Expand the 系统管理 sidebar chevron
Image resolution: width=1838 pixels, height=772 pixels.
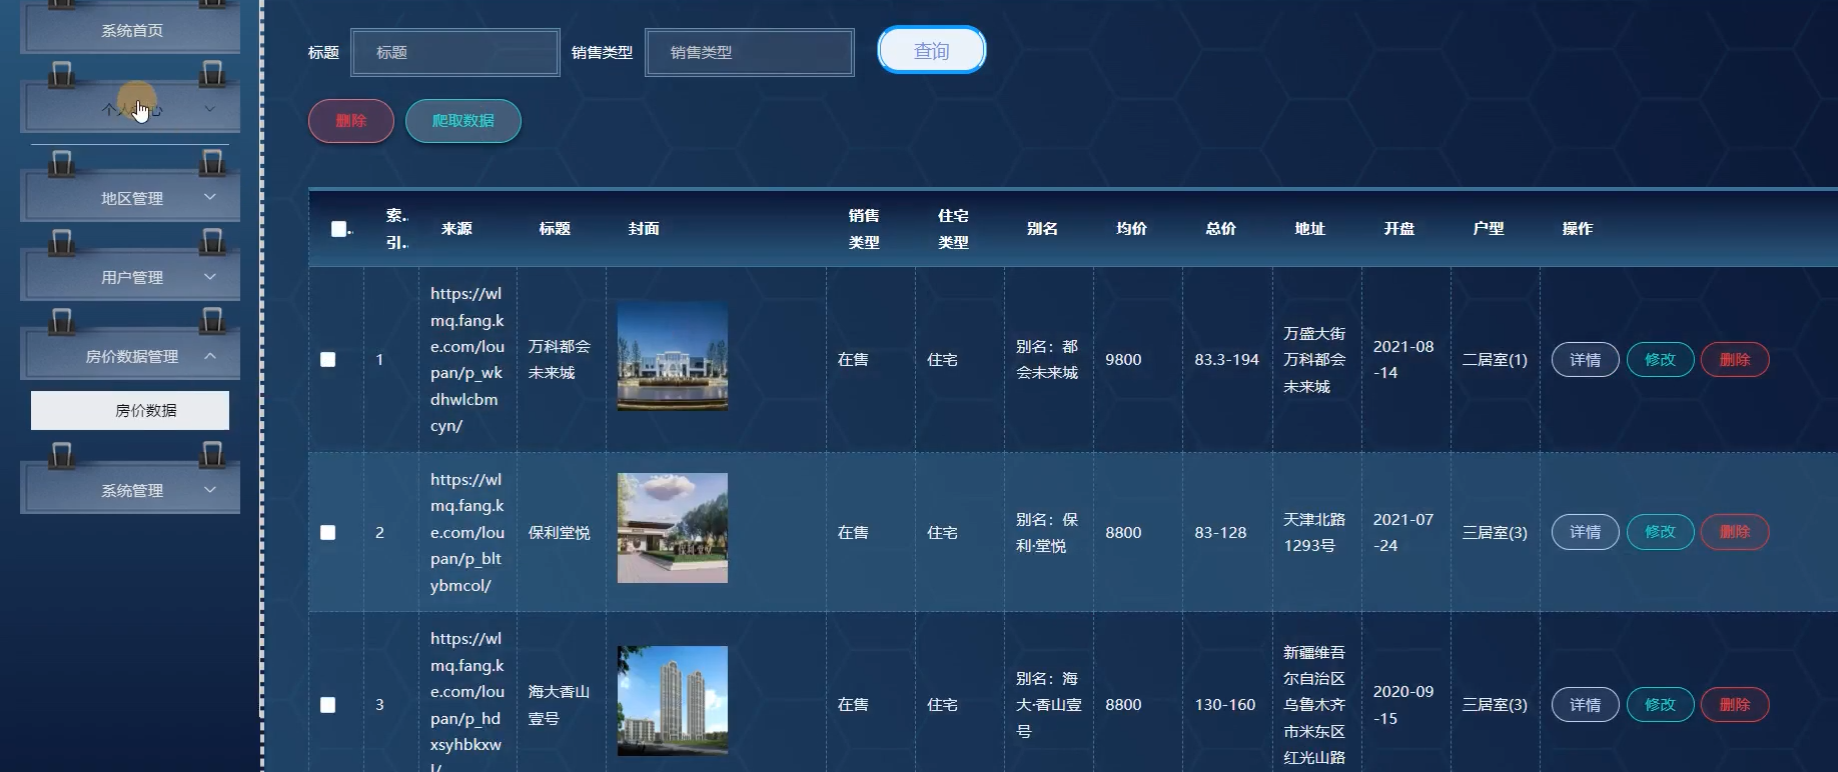click(x=210, y=489)
